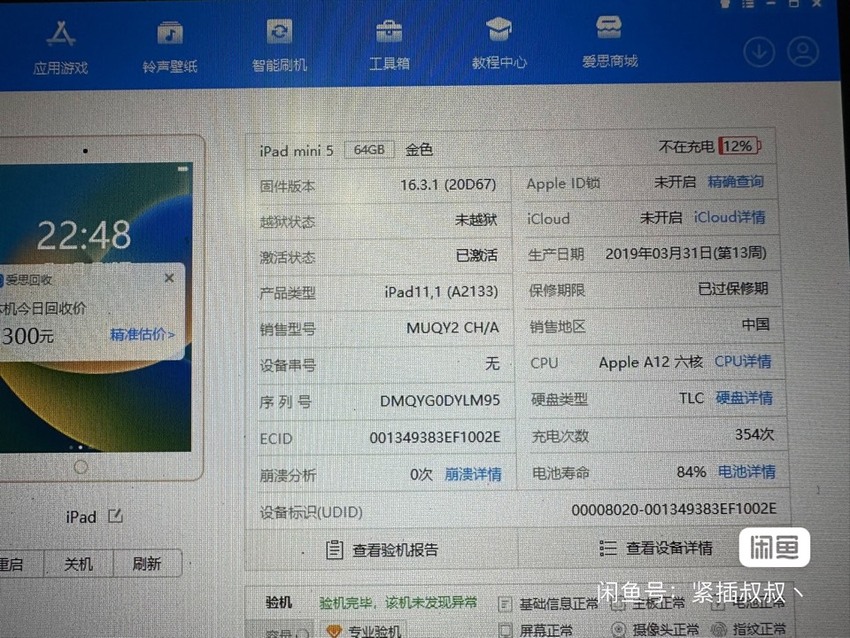Click the 12% battery level indicator
Image resolution: width=850 pixels, height=638 pixels.
click(739, 146)
